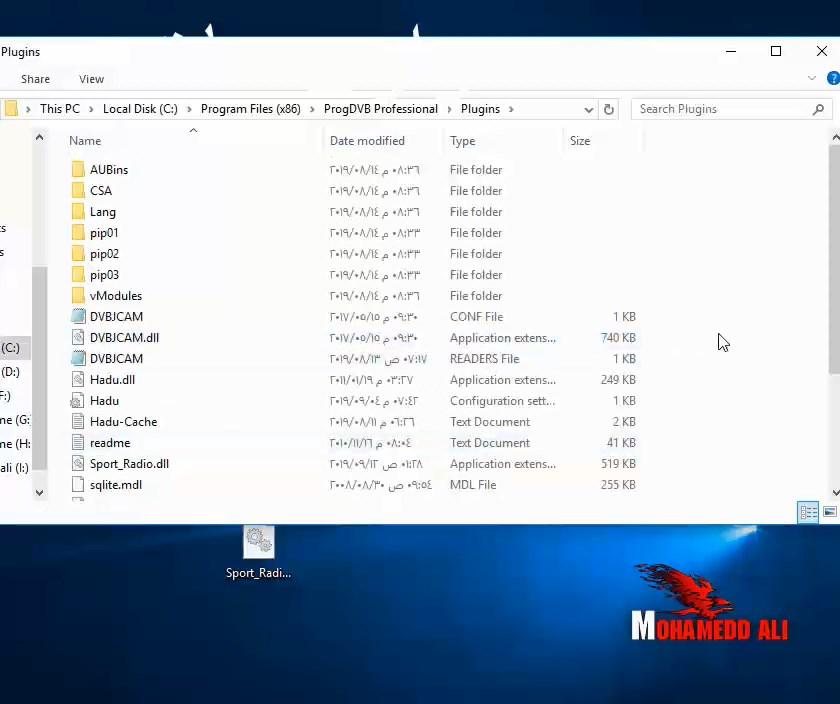
Task: Open the chevron after ProgDVB Professional in path
Action: click(450, 109)
